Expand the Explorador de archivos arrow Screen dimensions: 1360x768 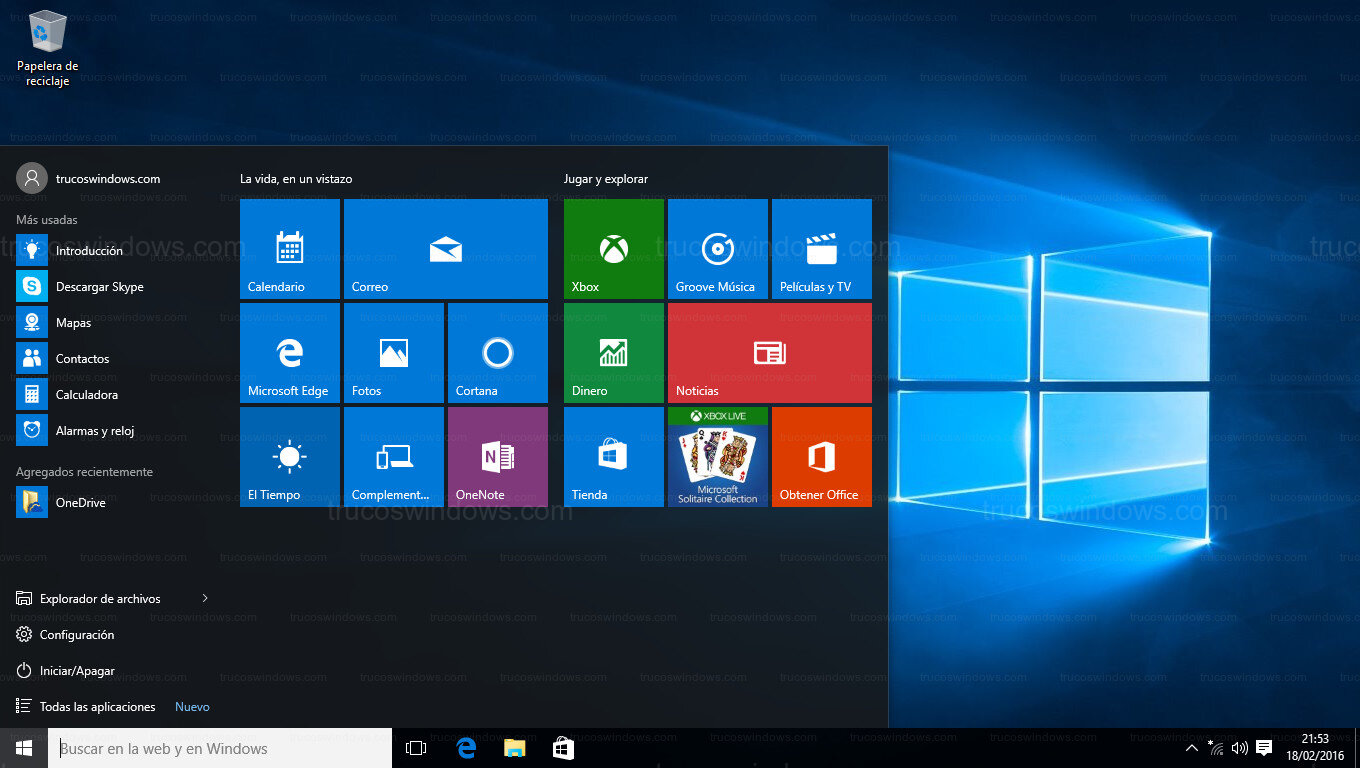point(204,598)
